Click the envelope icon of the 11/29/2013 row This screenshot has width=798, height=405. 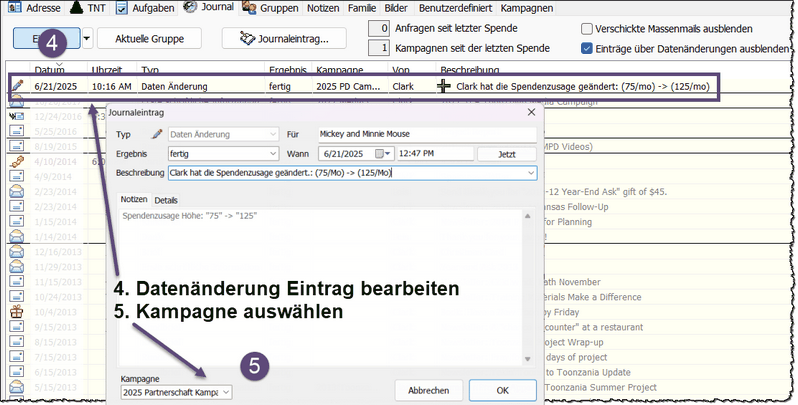[x=17, y=267]
